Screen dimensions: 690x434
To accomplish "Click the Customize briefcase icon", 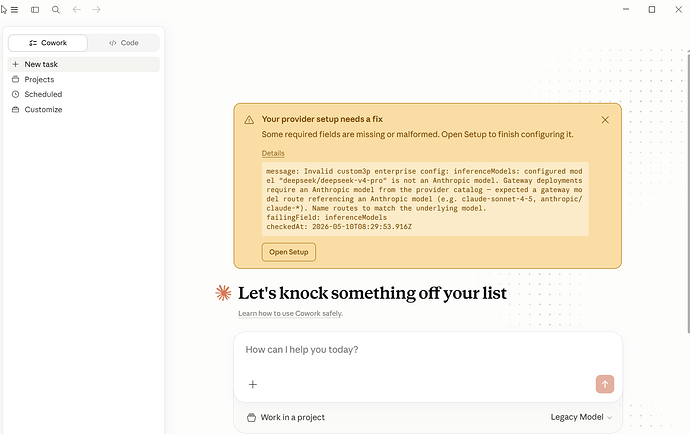I will pyautogui.click(x=15, y=110).
